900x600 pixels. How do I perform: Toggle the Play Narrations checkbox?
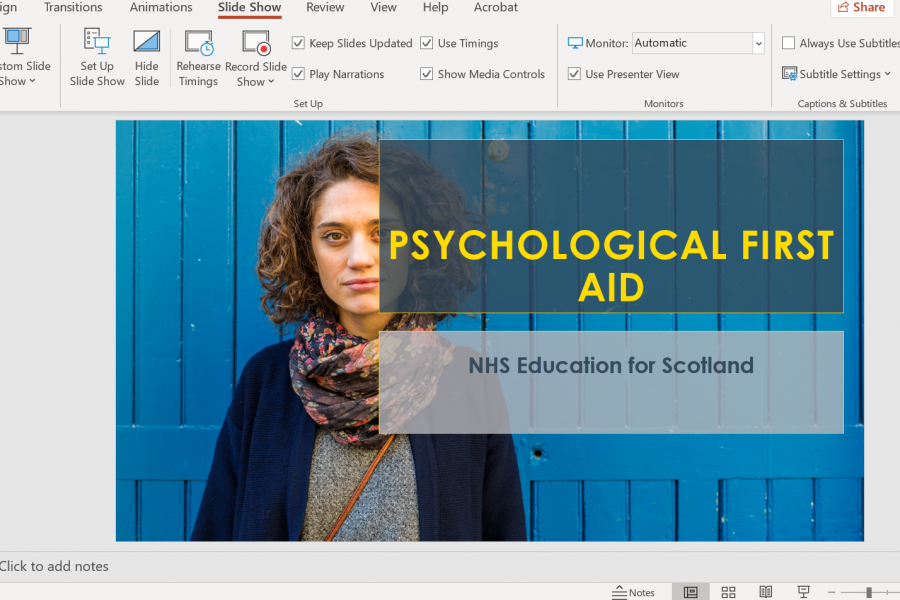298,74
